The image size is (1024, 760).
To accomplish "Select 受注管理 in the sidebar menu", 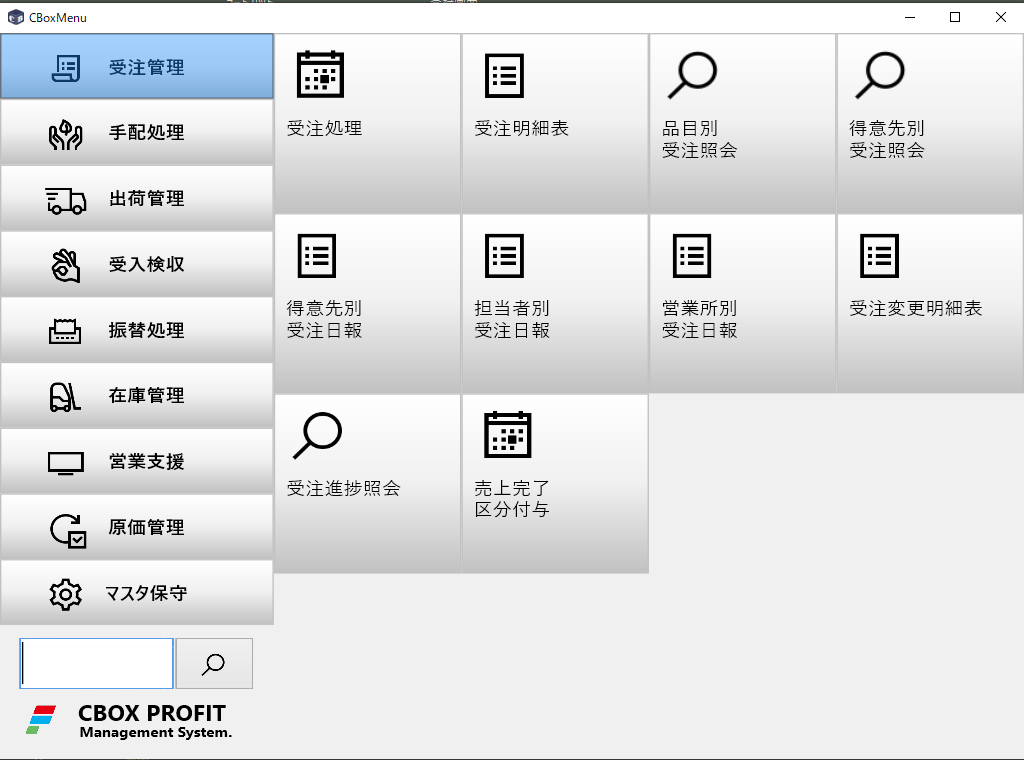I will point(137,67).
